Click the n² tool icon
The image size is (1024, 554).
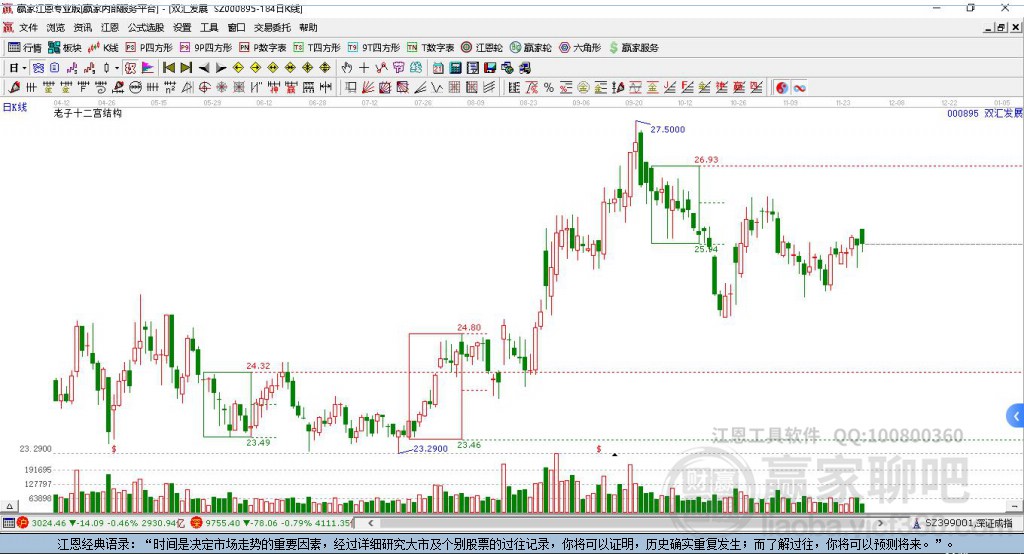click(170, 88)
